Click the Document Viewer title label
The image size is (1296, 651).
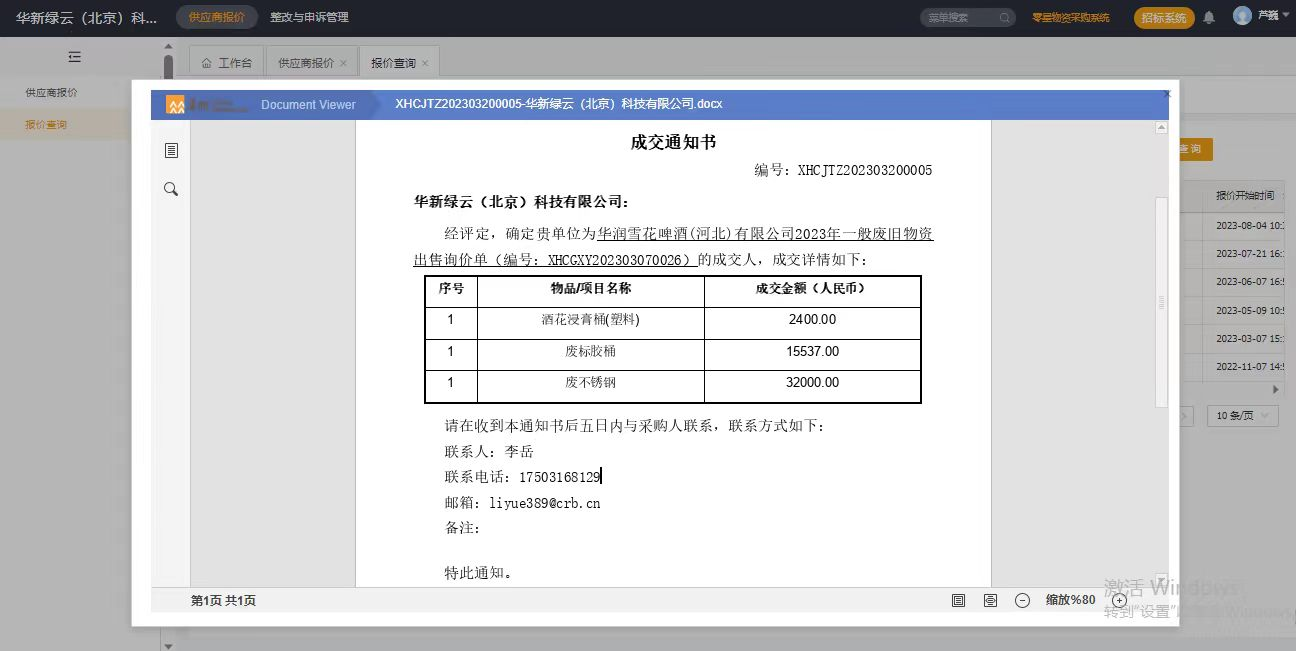tap(308, 104)
